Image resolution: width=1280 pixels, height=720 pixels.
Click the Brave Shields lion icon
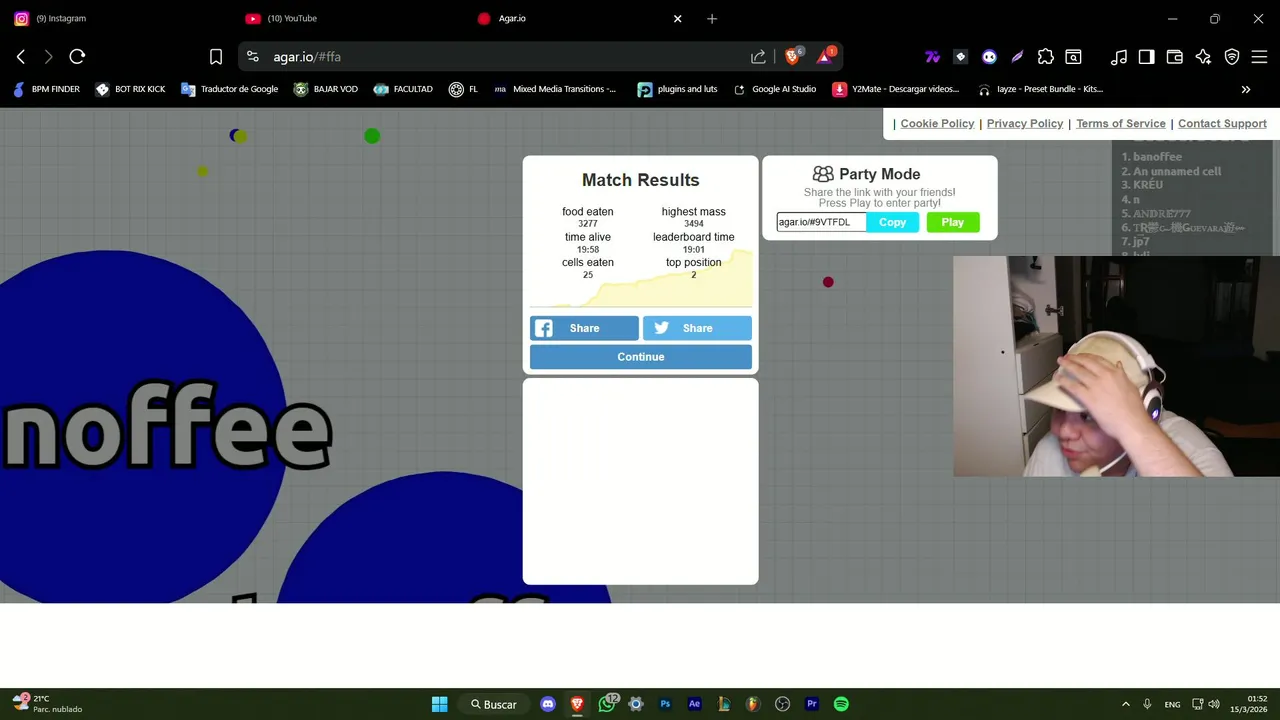pyautogui.click(x=792, y=57)
